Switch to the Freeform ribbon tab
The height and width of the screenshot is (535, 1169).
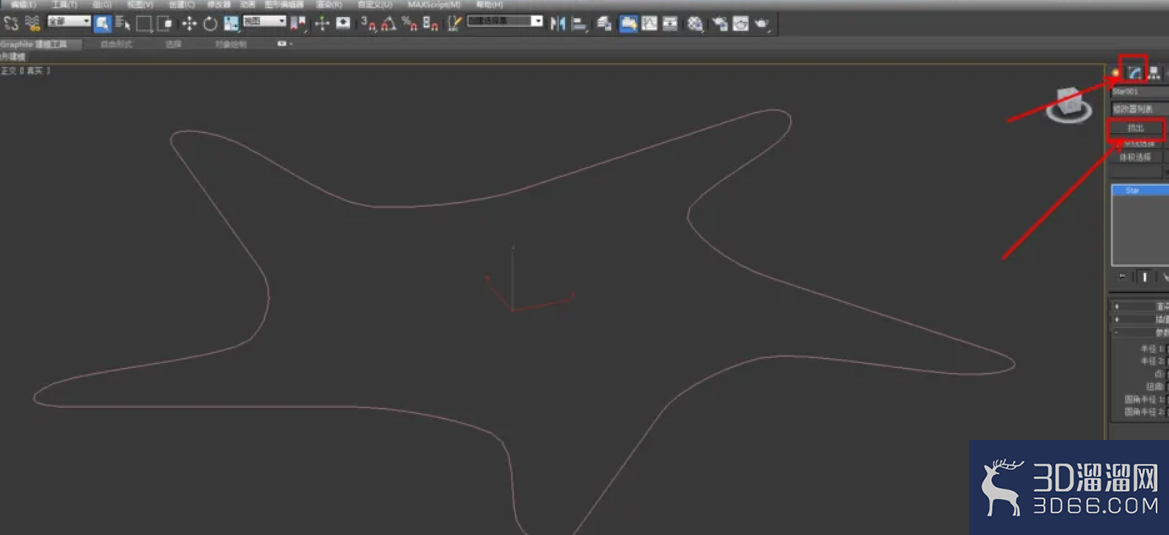coord(116,44)
